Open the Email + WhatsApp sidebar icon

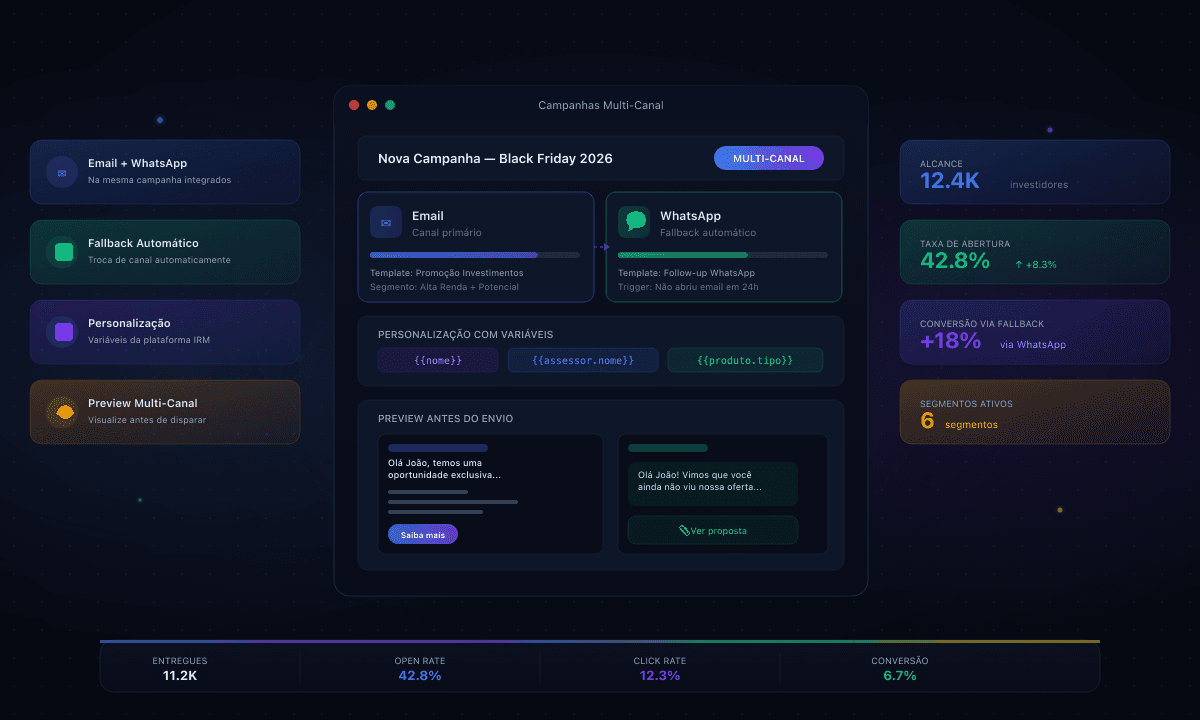point(60,171)
